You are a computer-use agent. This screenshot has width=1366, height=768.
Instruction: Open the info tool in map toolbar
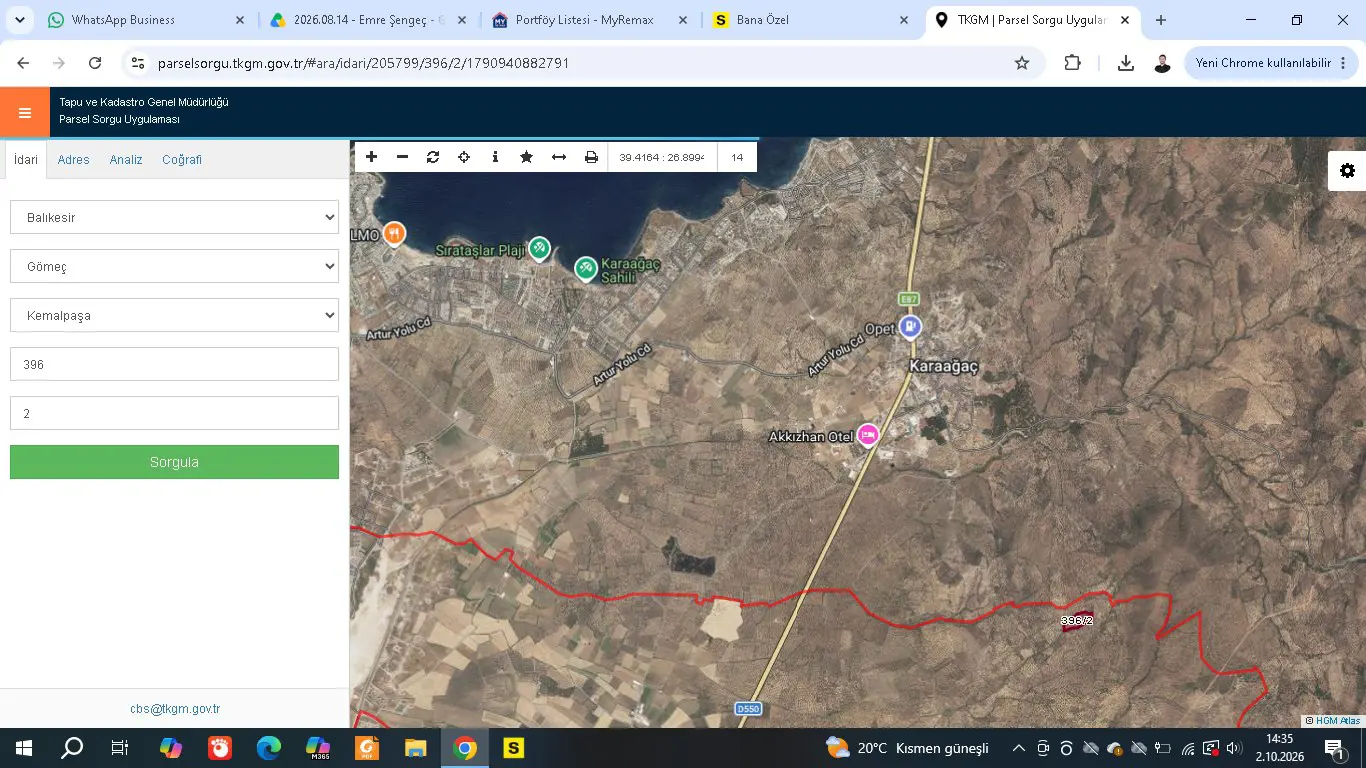click(x=495, y=157)
